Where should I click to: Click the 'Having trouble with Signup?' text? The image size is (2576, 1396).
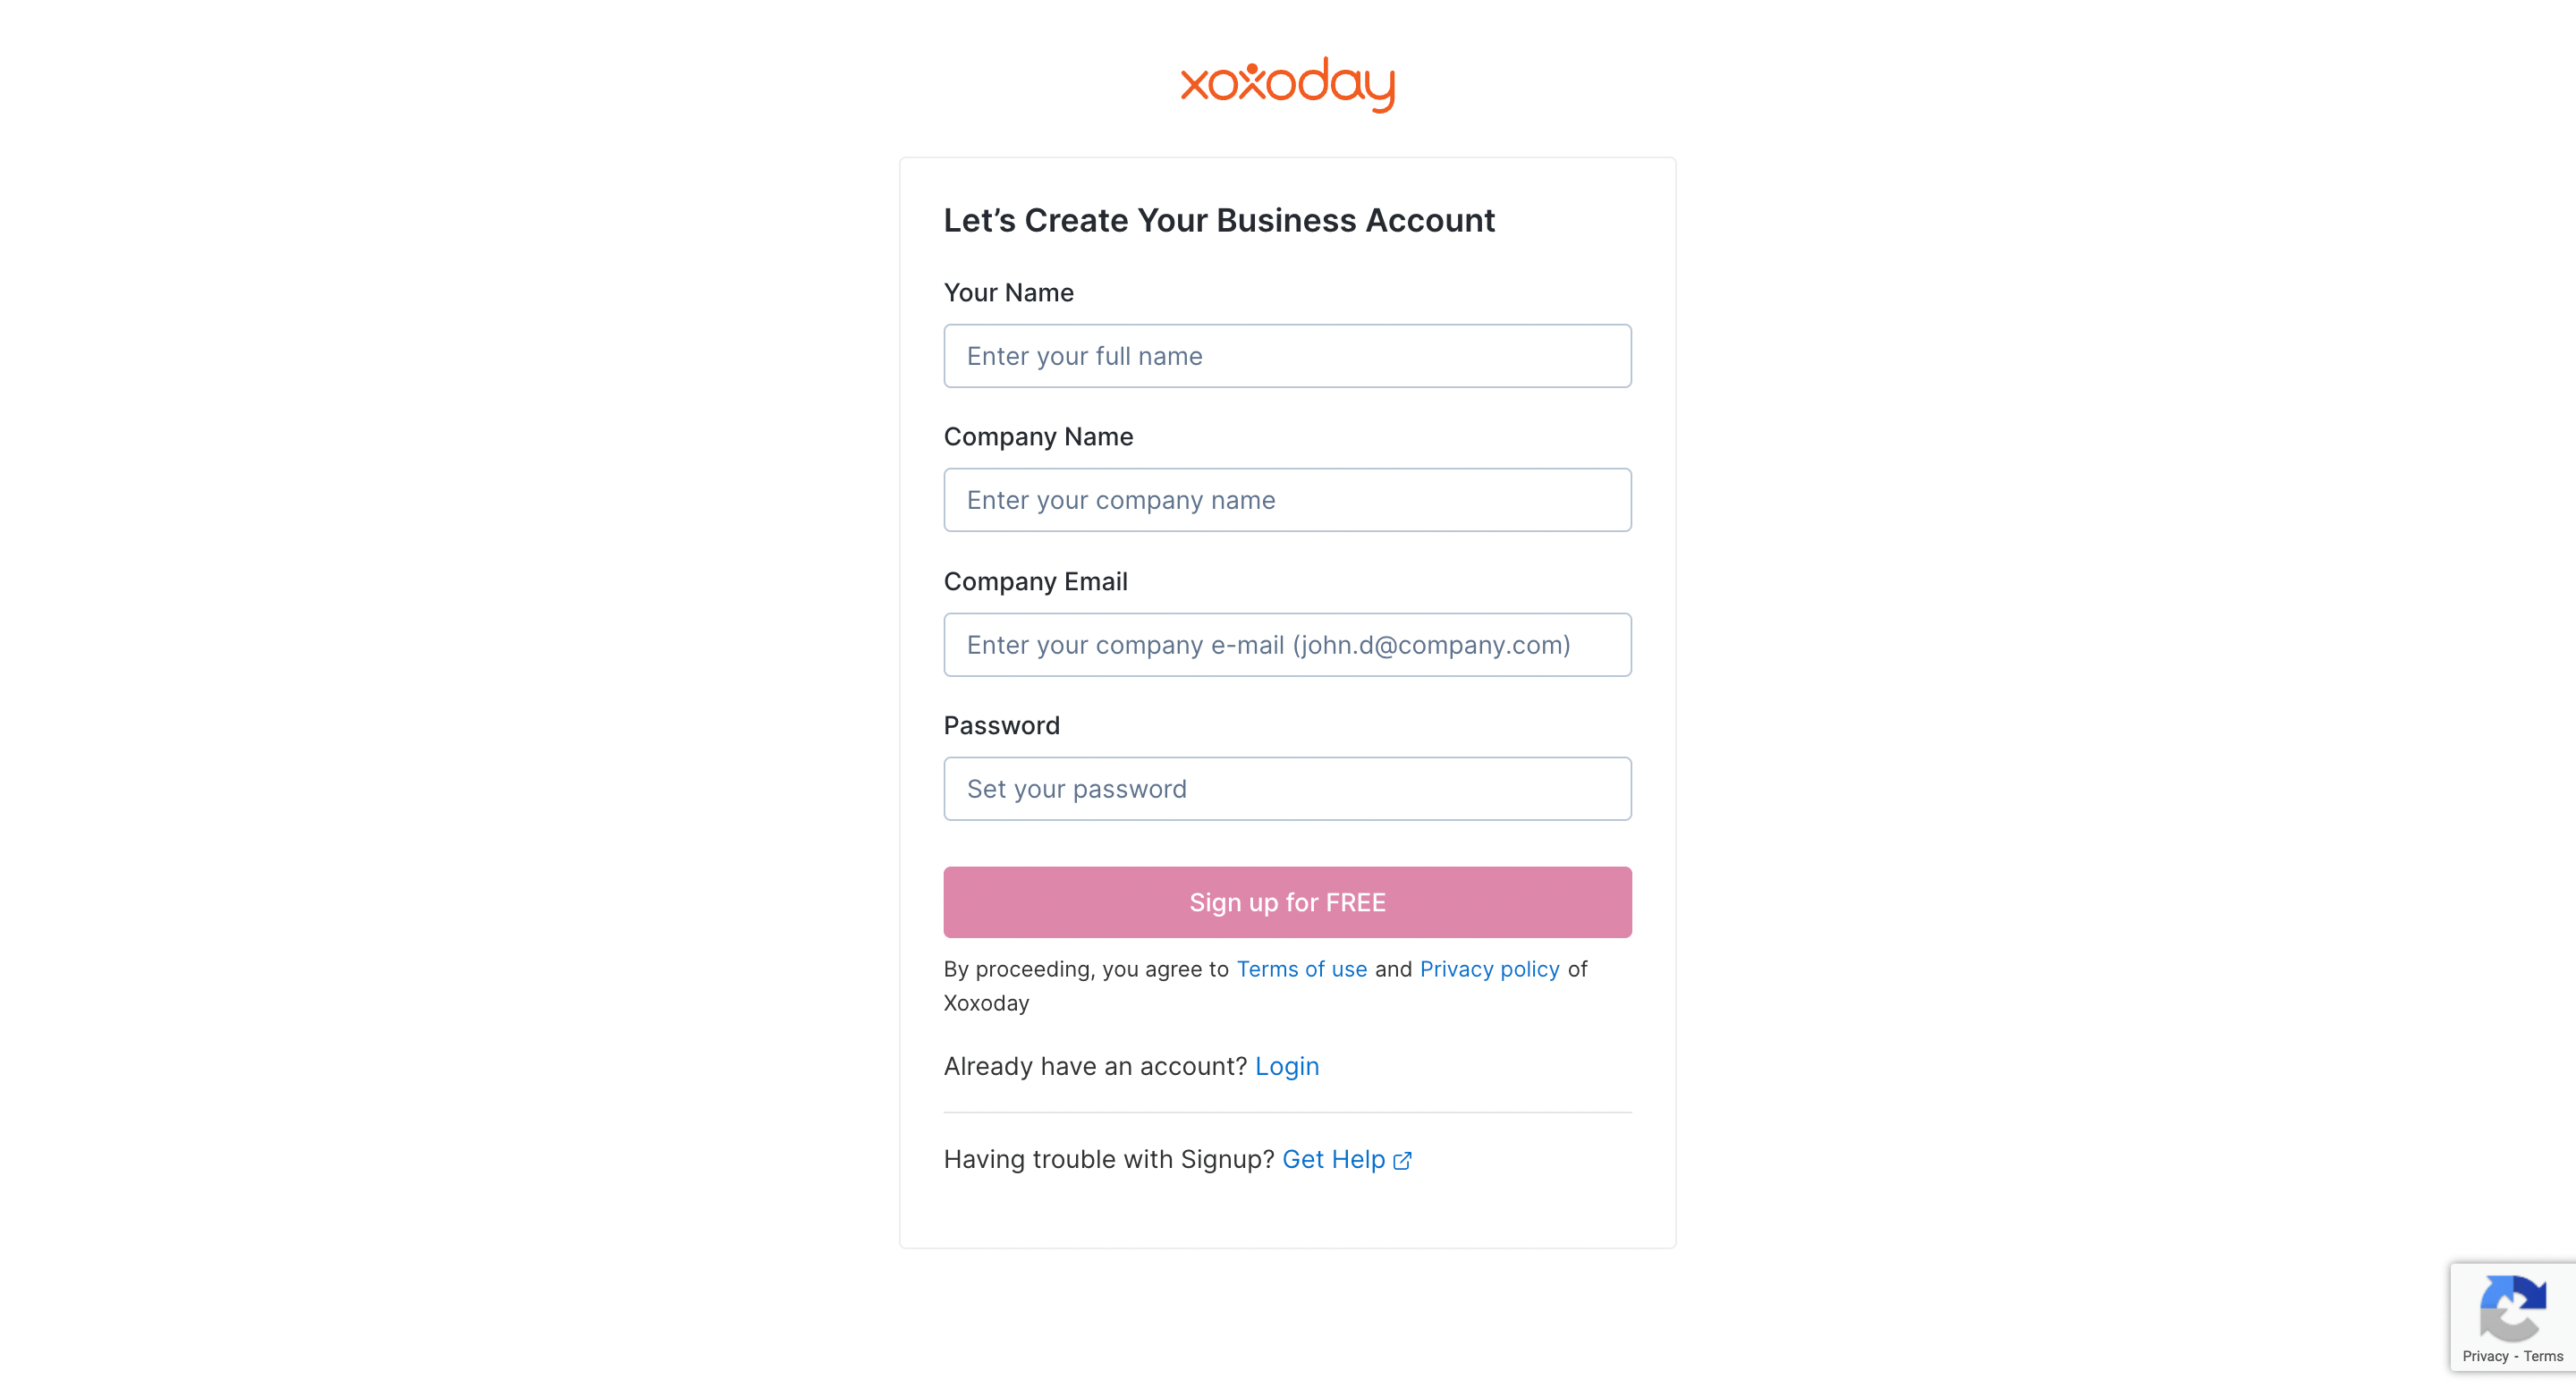tap(1108, 1159)
